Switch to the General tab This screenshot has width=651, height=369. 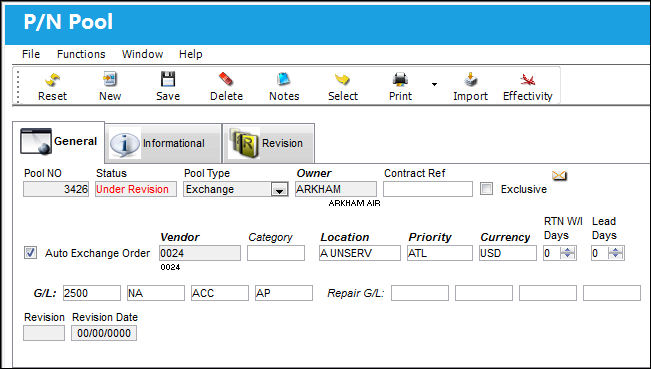tap(59, 142)
